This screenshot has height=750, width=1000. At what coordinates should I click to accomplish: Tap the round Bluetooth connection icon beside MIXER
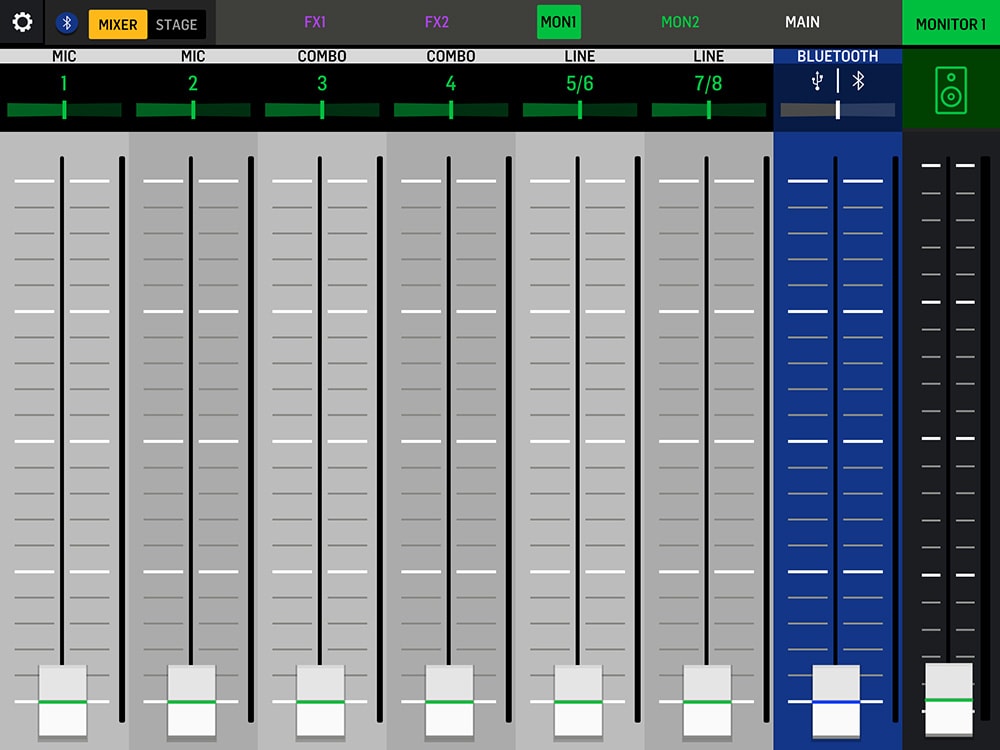click(67, 24)
